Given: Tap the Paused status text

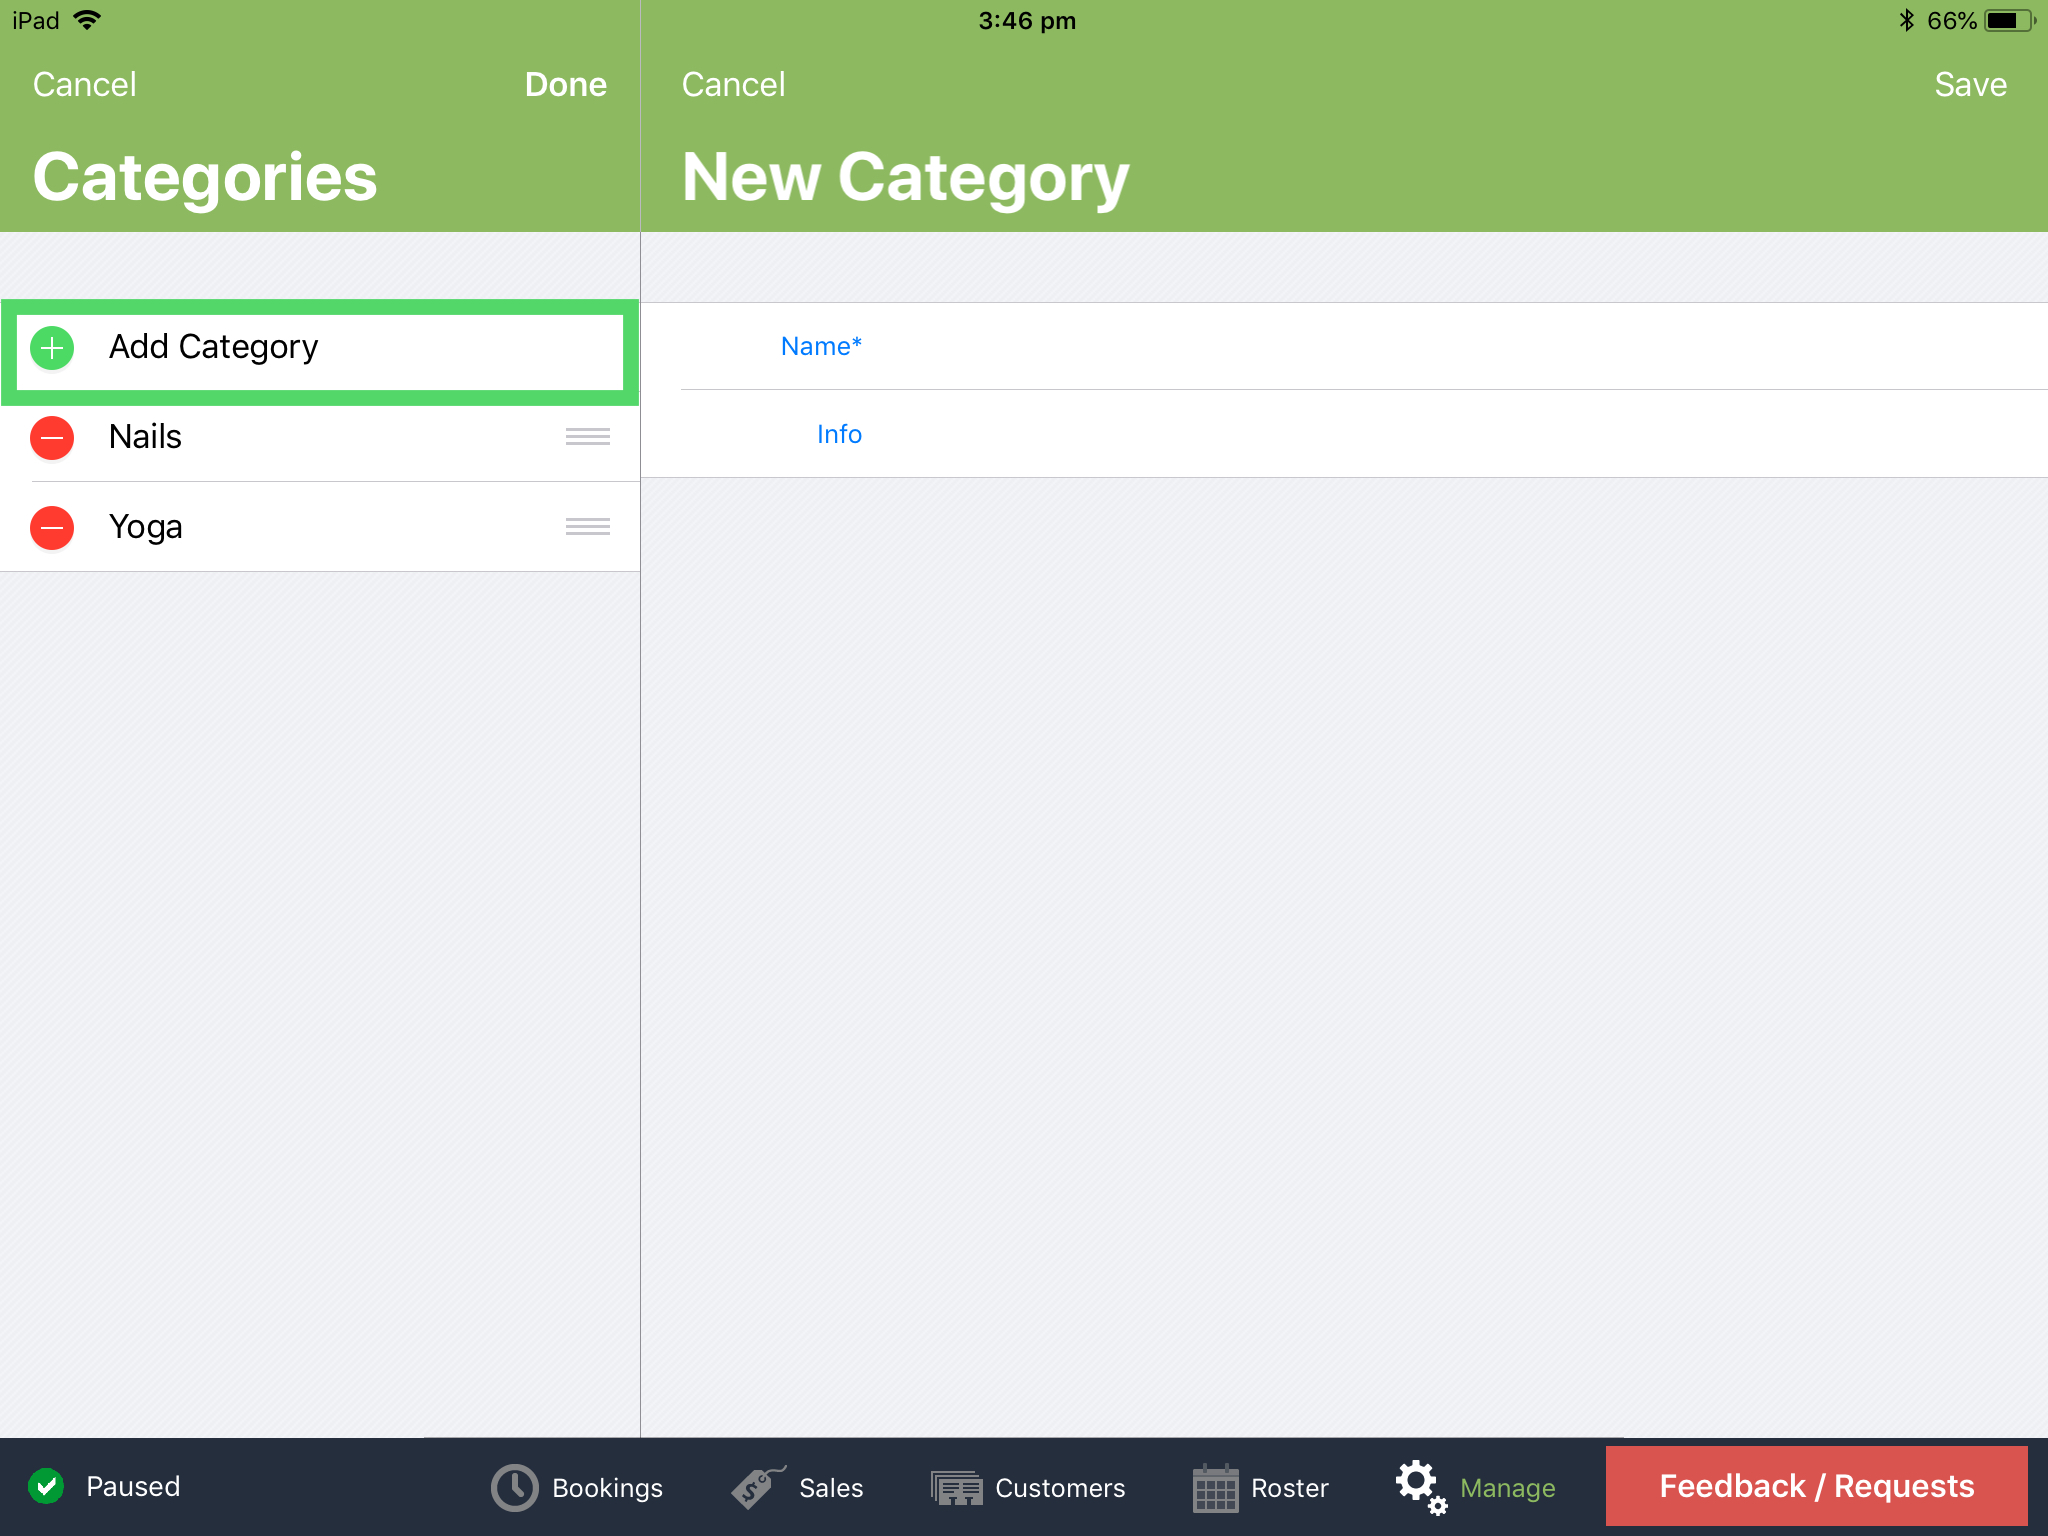Looking at the screenshot, I should coord(133,1486).
